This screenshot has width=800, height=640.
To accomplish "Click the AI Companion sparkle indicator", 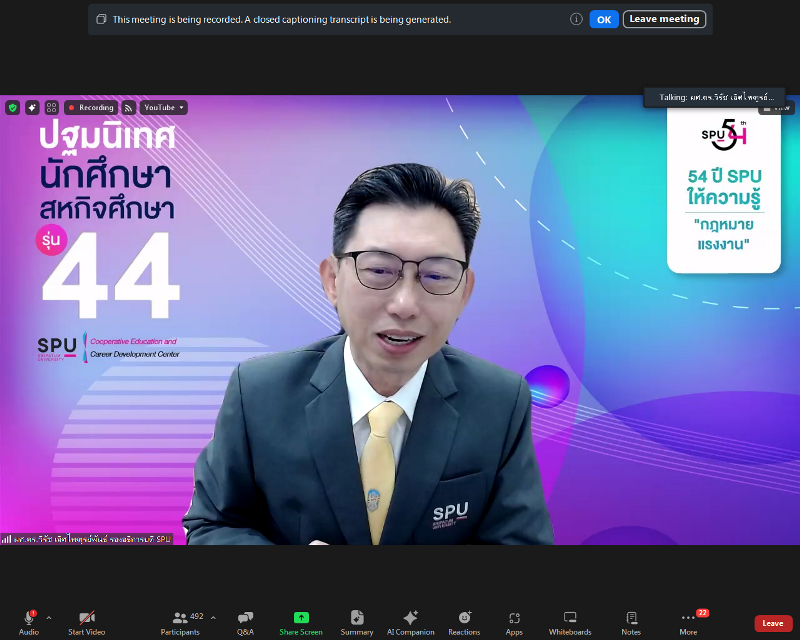I will tap(32, 108).
